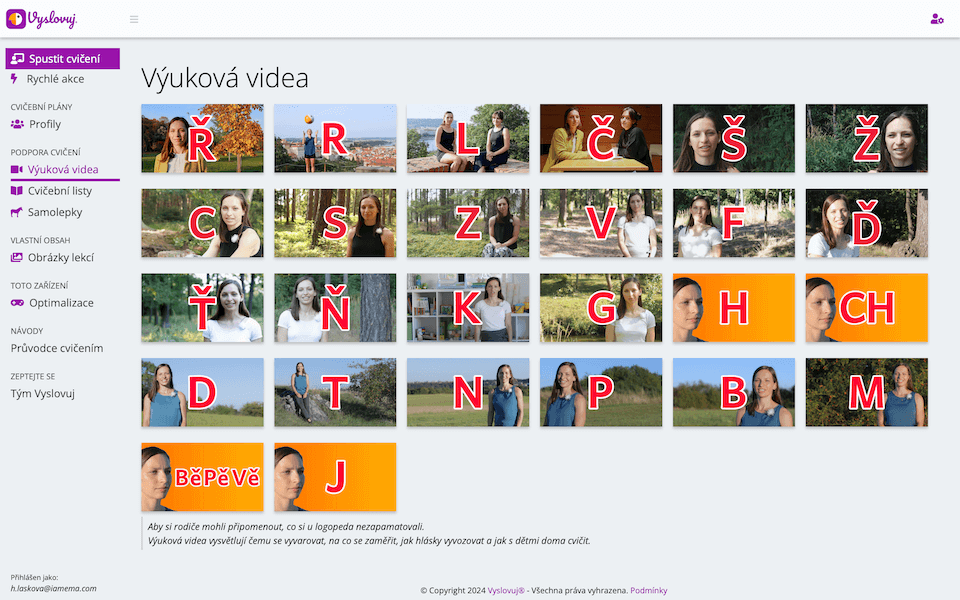Click the book icon beside Cvičební listy
Viewport: 960px width, 600px height.
coord(17,190)
